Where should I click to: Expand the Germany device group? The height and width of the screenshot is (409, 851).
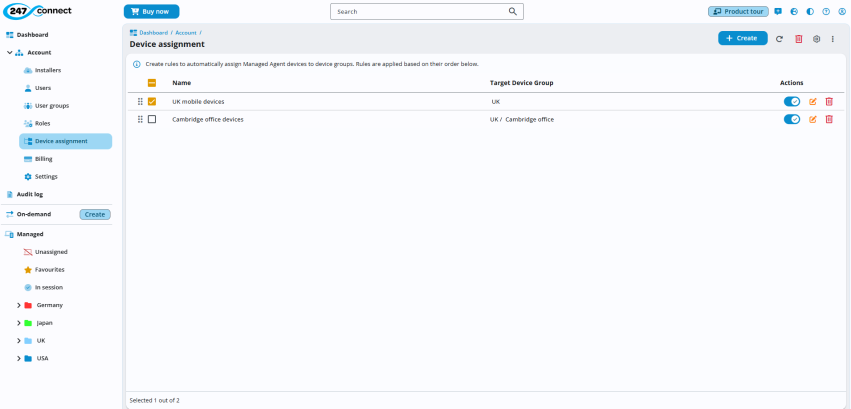19,305
